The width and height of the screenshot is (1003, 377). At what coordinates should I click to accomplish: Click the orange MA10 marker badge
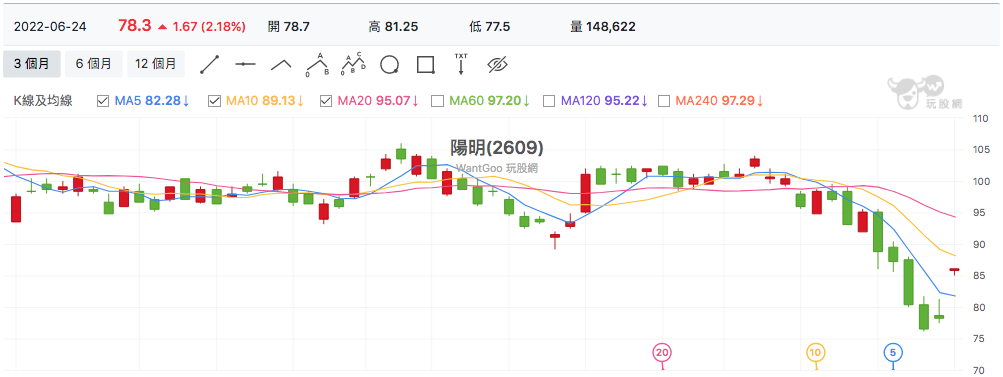pyautogui.click(x=816, y=352)
